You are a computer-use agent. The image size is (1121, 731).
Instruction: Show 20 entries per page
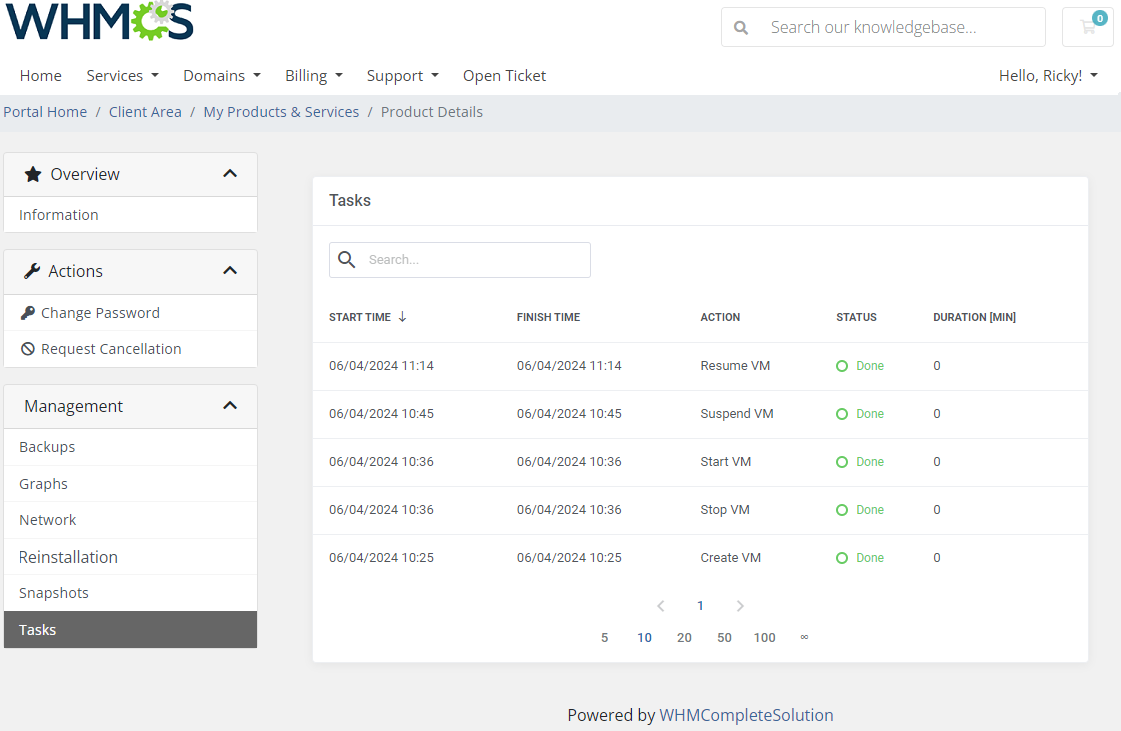point(684,637)
